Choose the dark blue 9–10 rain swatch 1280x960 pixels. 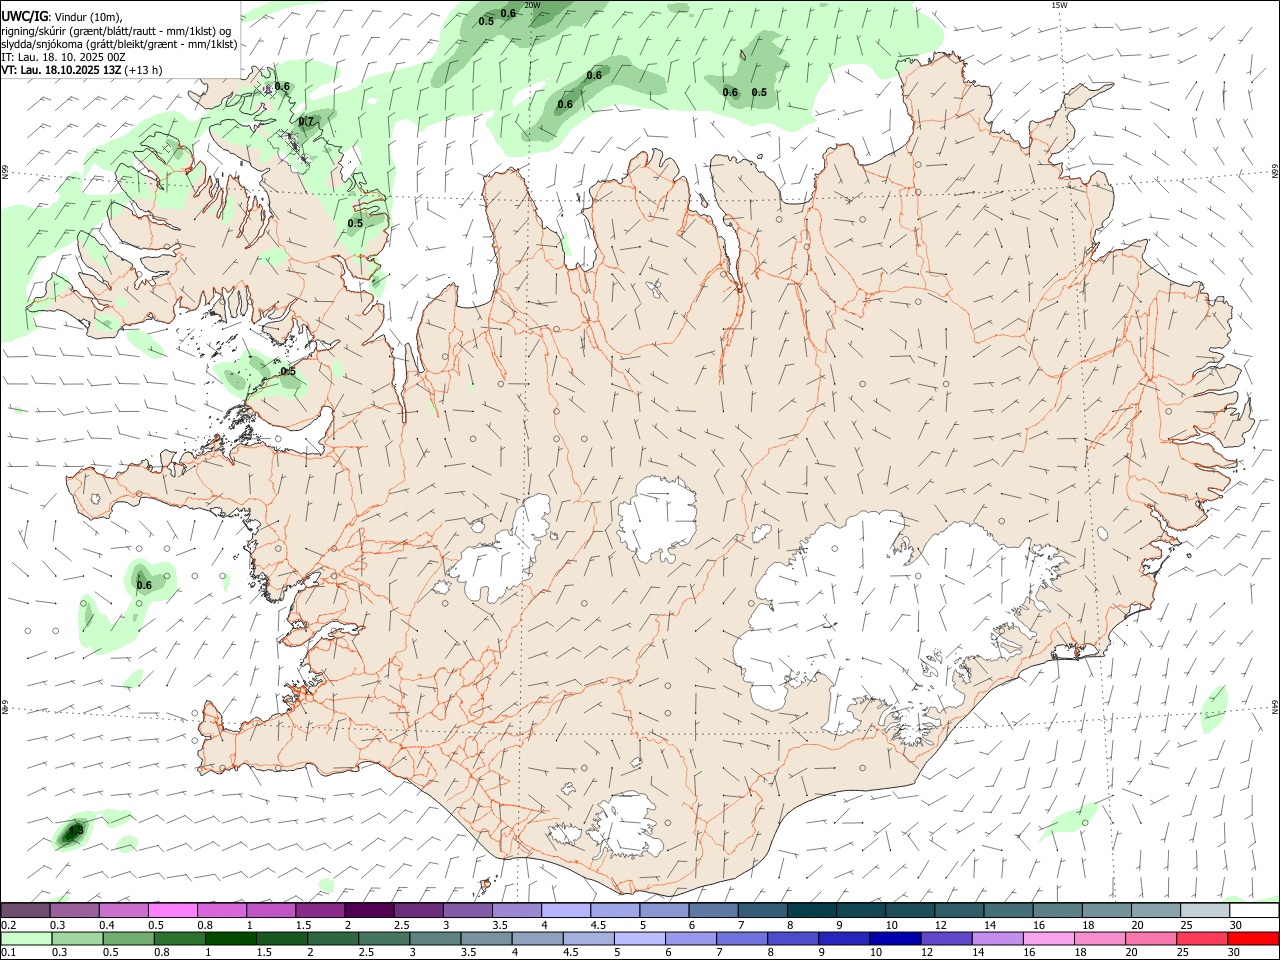coord(843,938)
